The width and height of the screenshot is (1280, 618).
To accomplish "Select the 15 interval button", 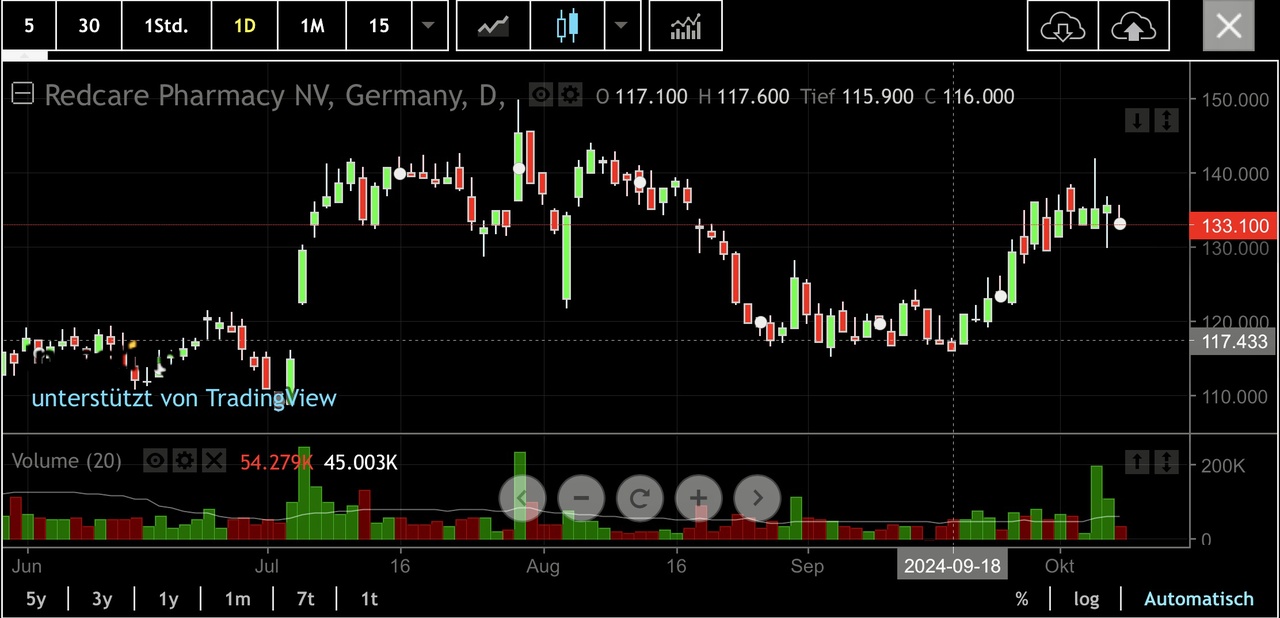I will click(379, 26).
